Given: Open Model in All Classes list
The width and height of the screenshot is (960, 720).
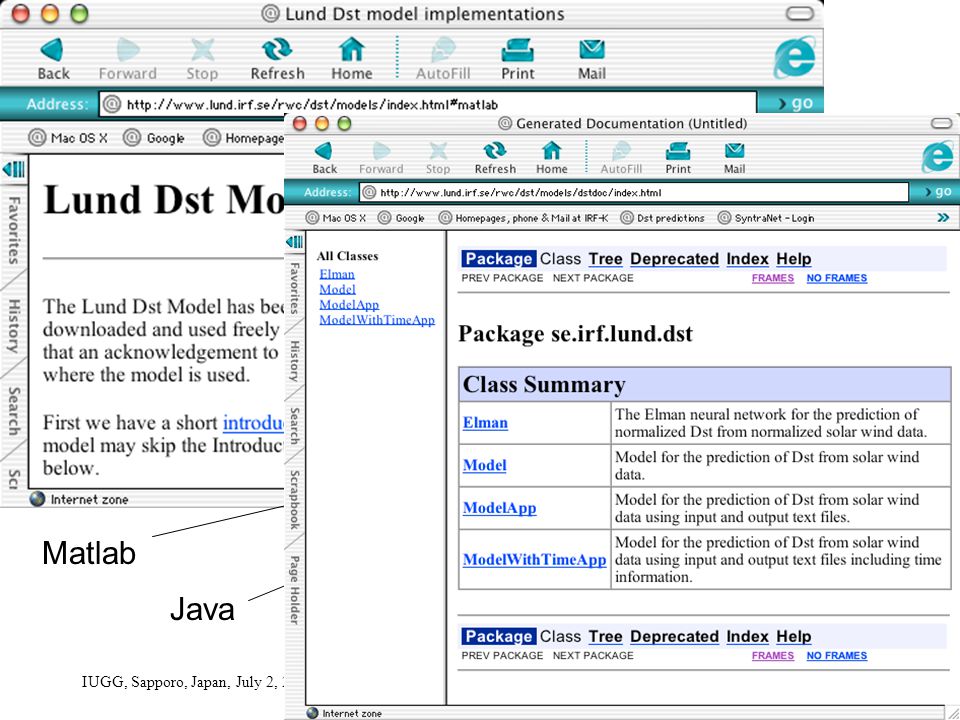Looking at the screenshot, I should point(337,289).
